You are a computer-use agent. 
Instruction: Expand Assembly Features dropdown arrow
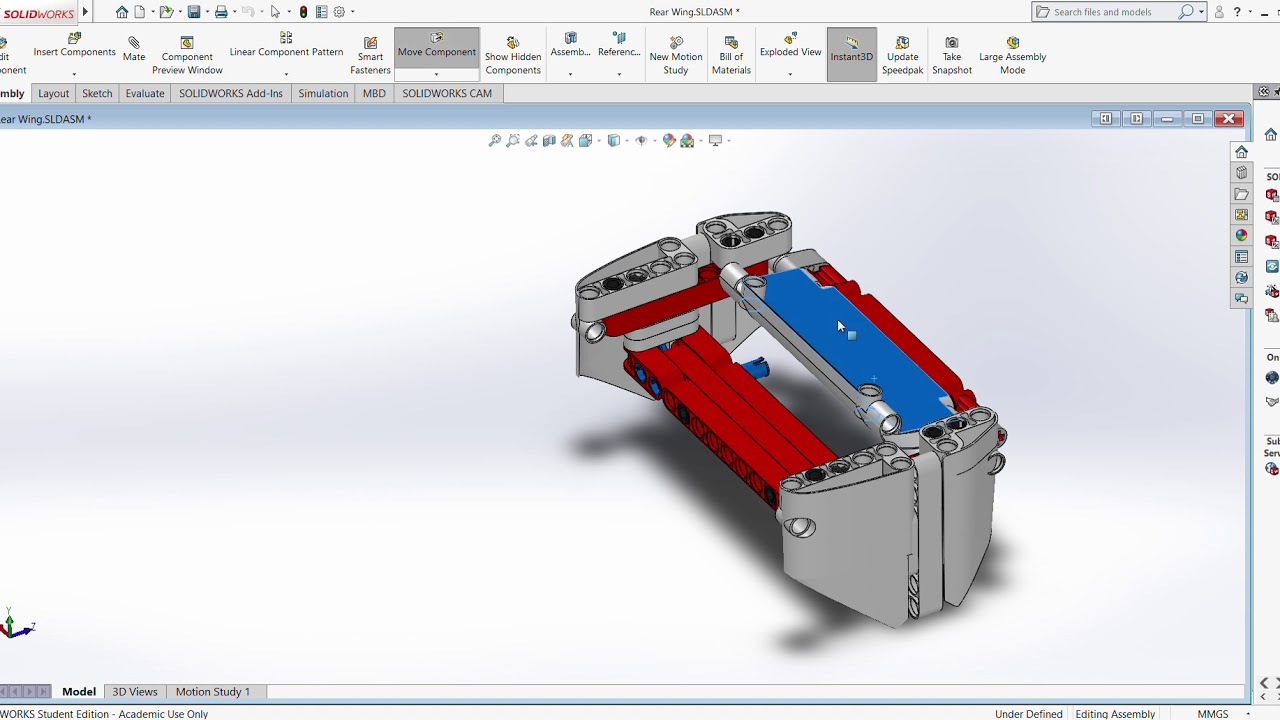point(570,74)
